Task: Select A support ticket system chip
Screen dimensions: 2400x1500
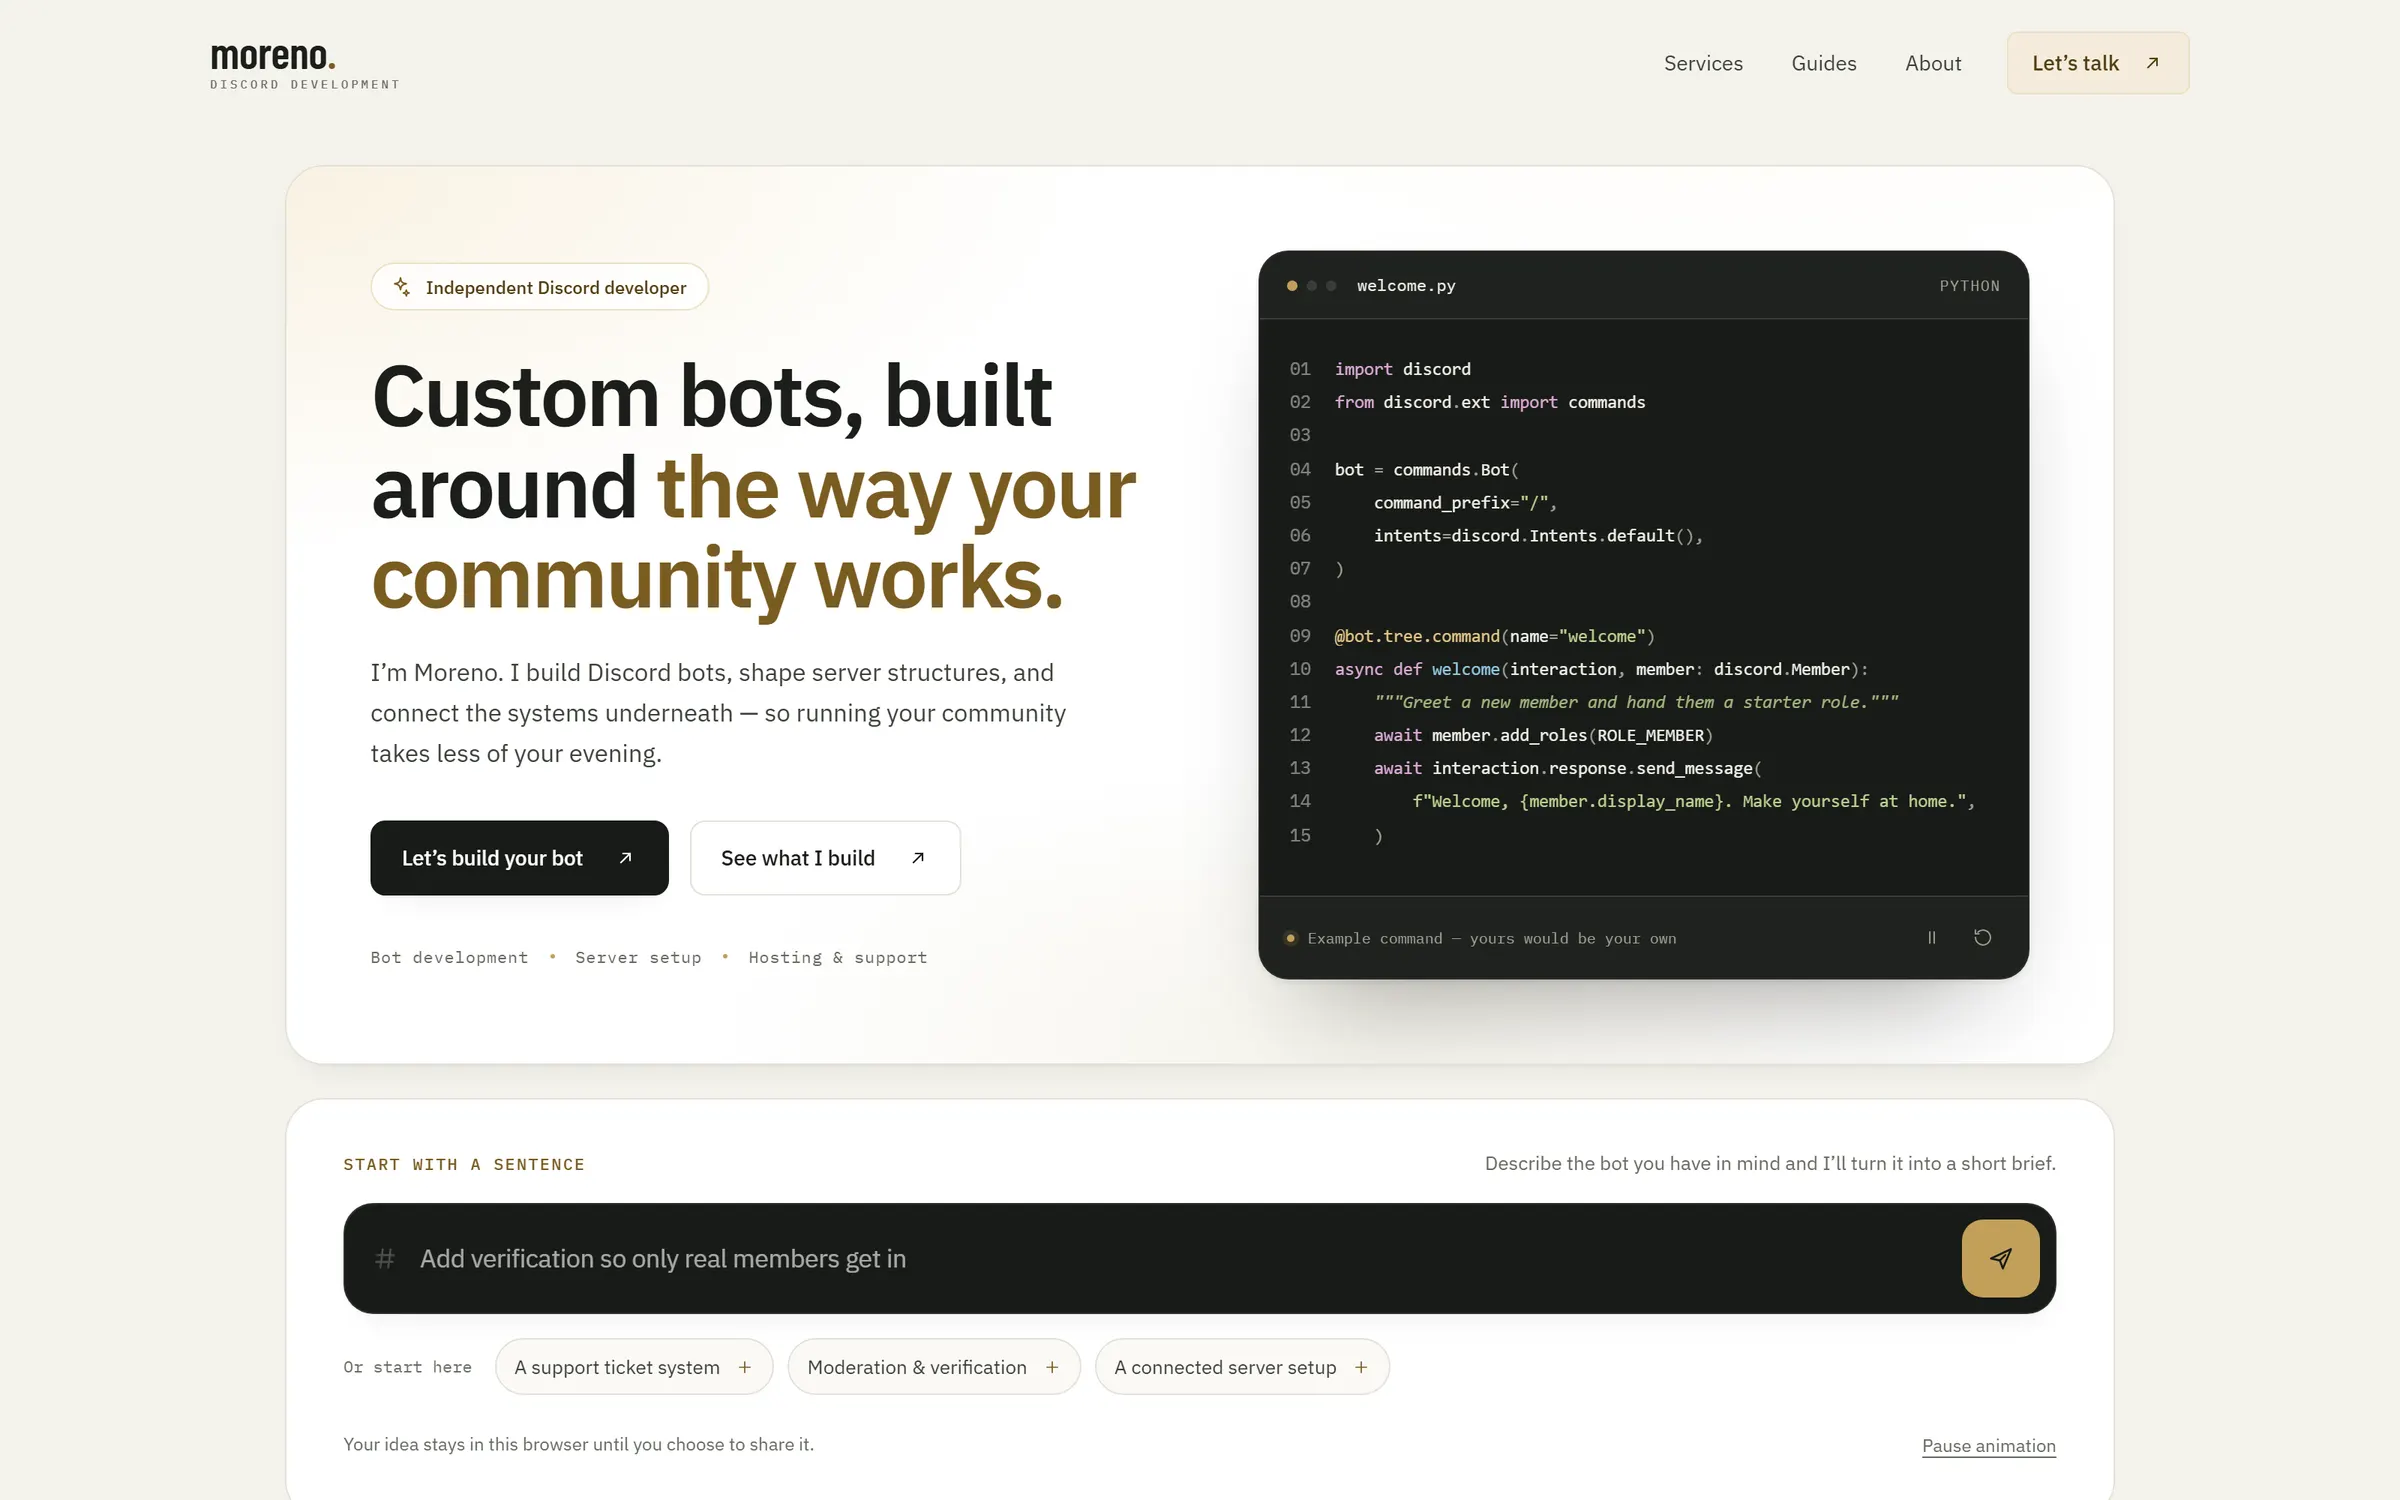Action: coord(633,1367)
